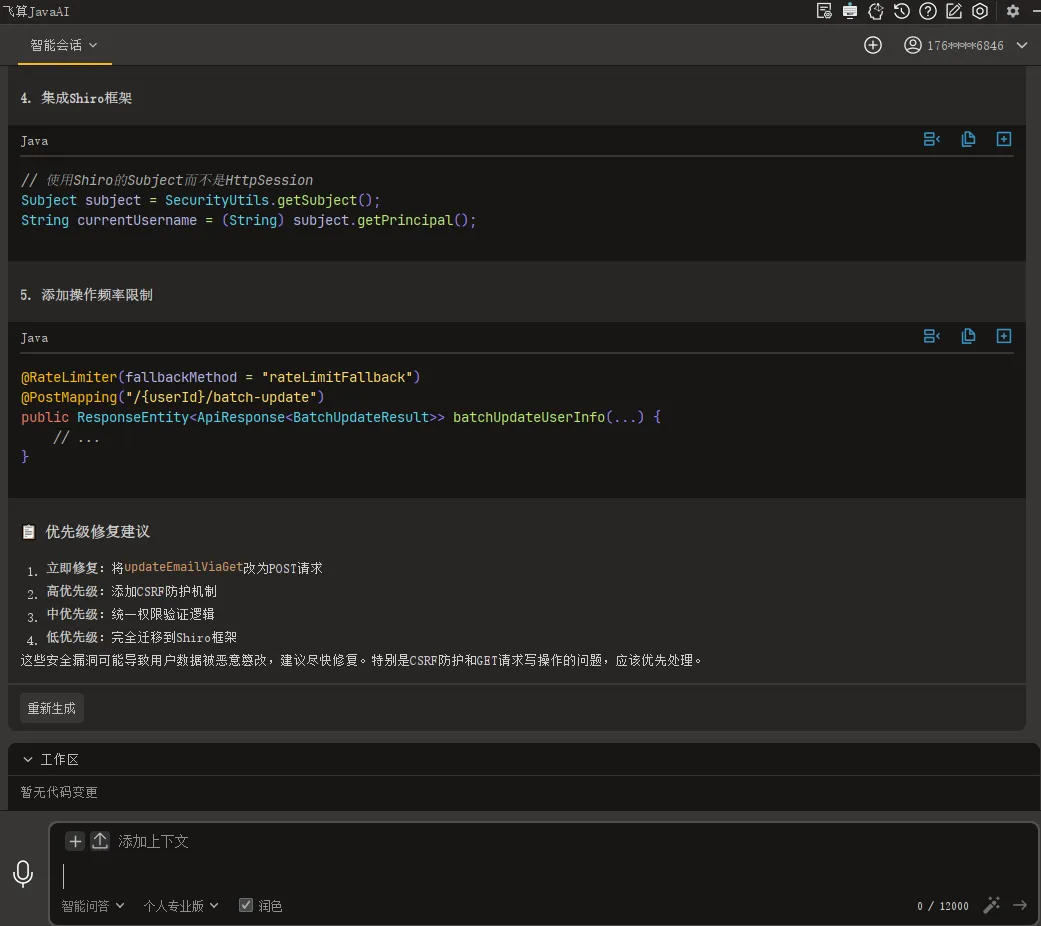Viewport: 1041px width, 926px height.
Task: Click the clipboard emoji before 优先级修复建议
Action: pos(29,532)
